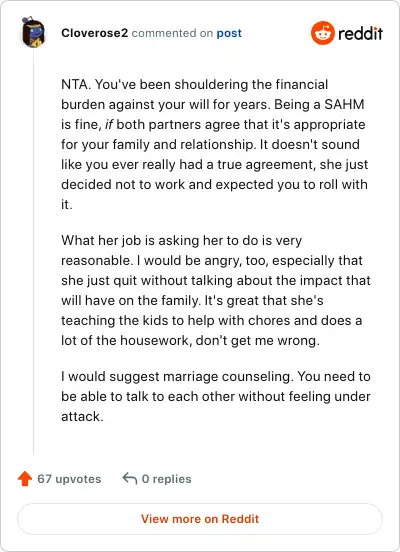The width and height of the screenshot is (400, 552).
Task: Open the blue "post" link
Action: click(229, 33)
